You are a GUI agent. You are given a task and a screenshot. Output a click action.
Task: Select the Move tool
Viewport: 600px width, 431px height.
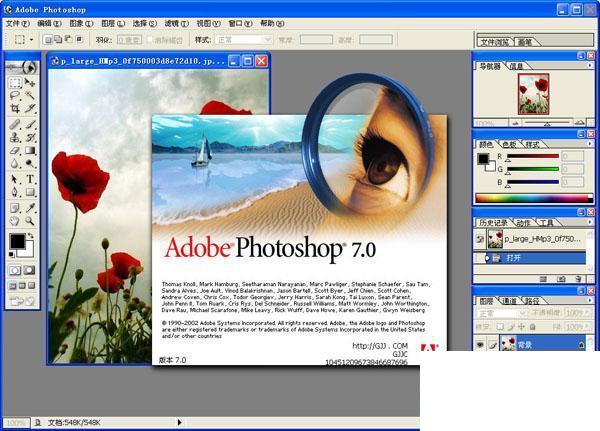tap(30, 82)
